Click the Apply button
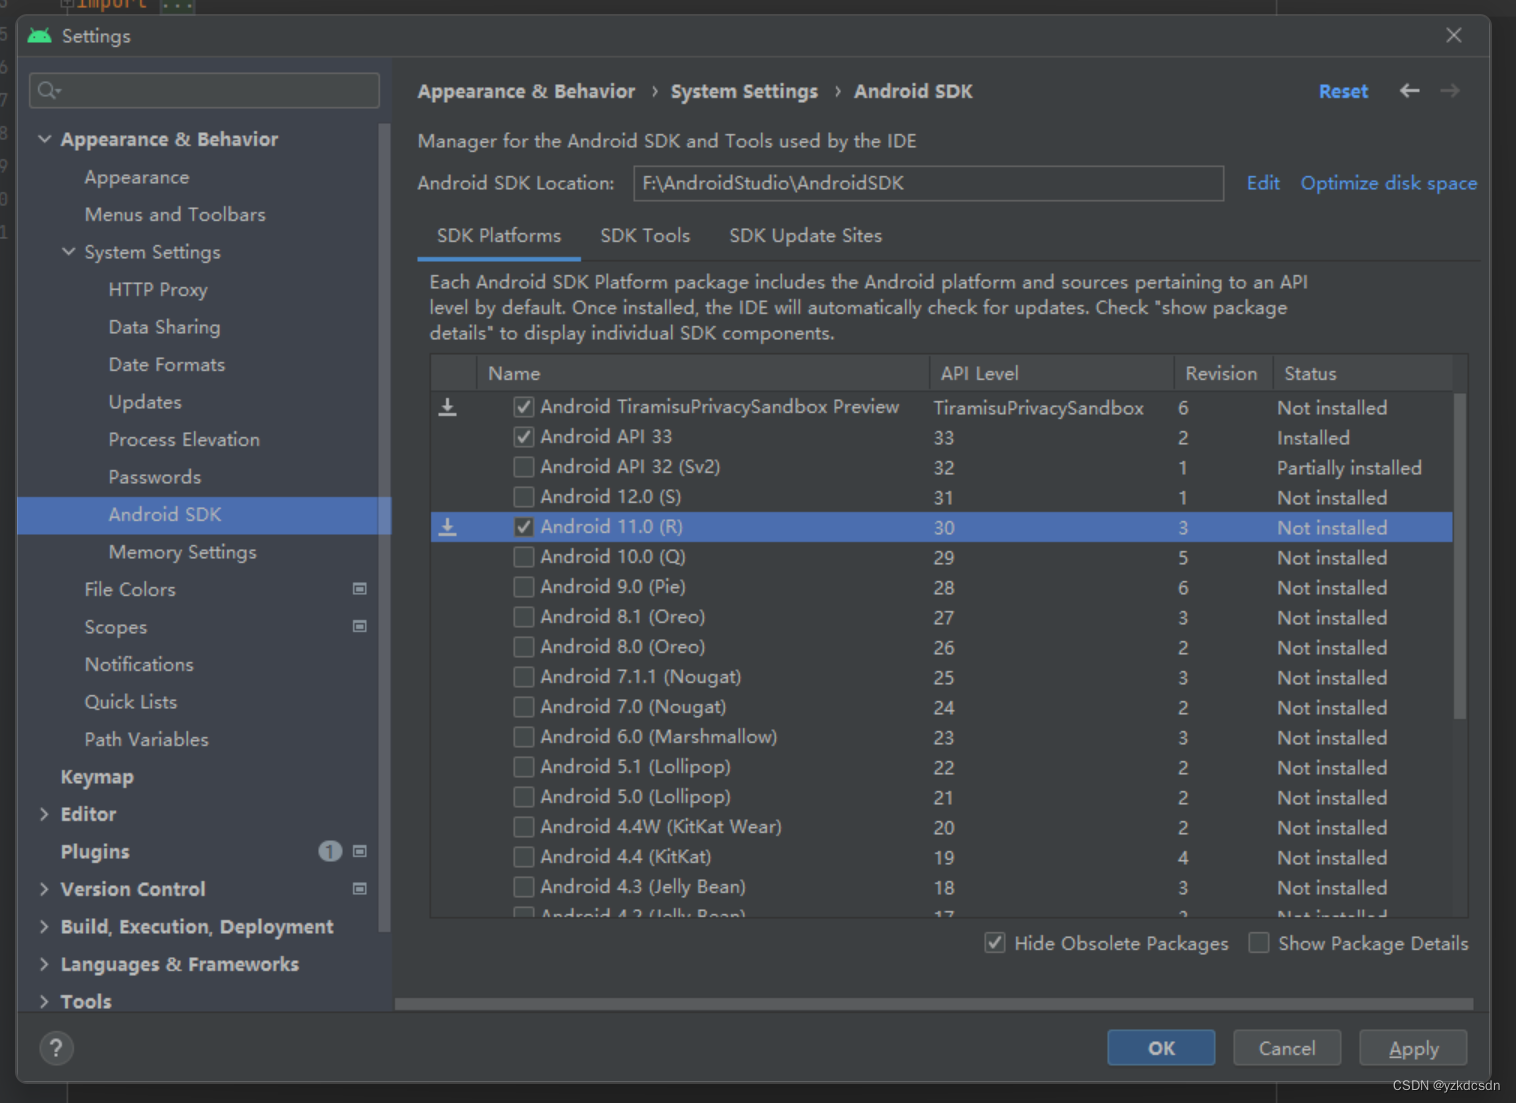 pyautogui.click(x=1413, y=1048)
